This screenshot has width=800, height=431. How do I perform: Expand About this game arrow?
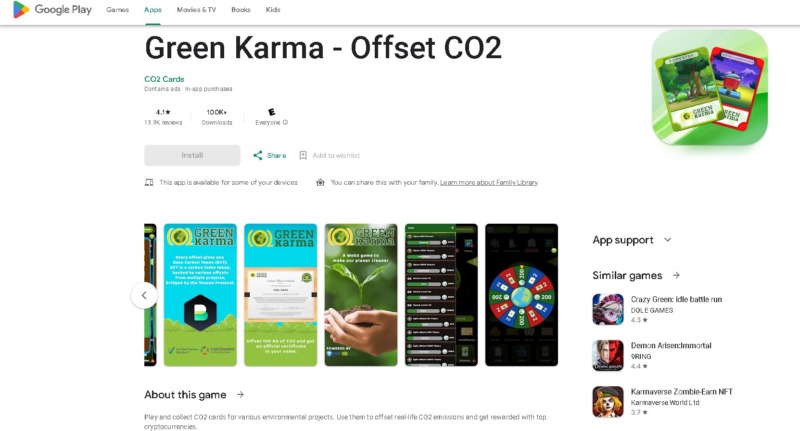coord(240,394)
